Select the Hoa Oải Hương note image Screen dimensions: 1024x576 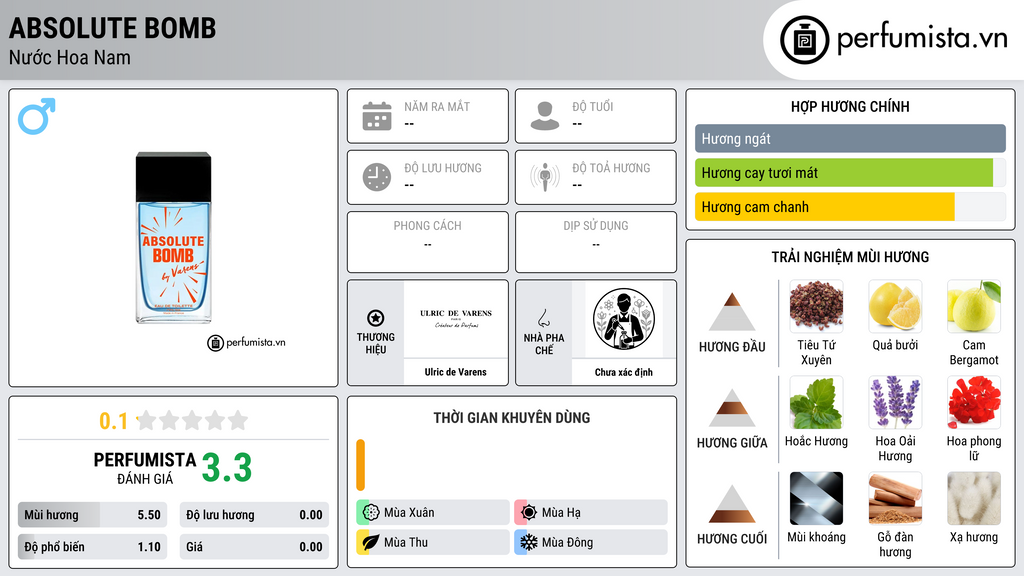(x=895, y=402)
